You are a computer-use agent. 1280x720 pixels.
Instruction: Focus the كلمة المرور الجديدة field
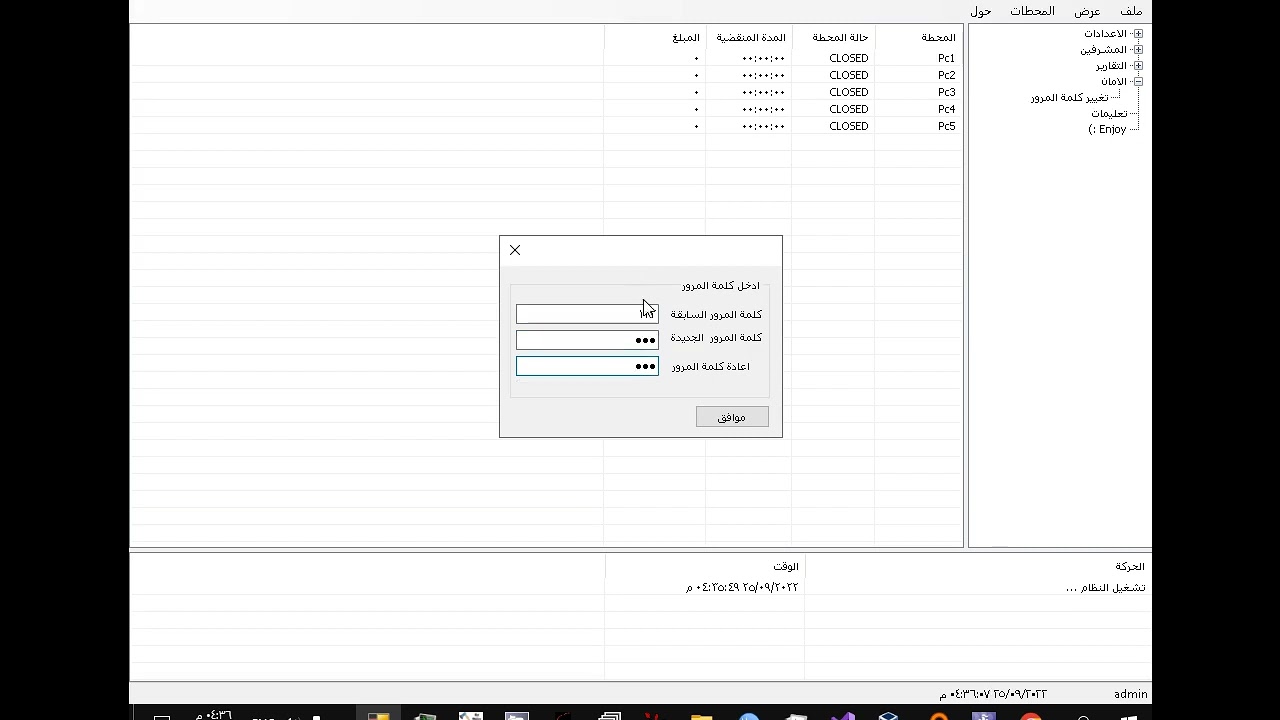(587, 340)
